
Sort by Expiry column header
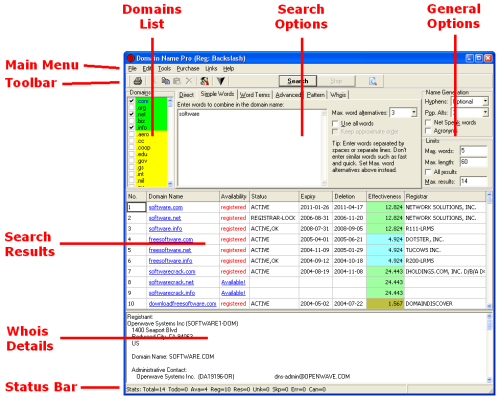[x=315, y=197]
